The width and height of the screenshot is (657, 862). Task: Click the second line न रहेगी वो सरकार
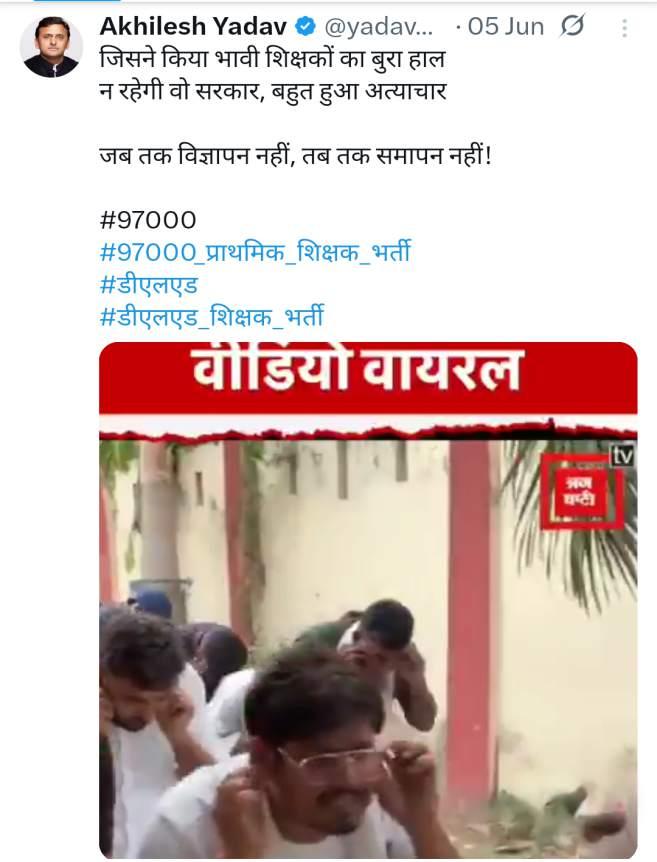click(273, 91)
